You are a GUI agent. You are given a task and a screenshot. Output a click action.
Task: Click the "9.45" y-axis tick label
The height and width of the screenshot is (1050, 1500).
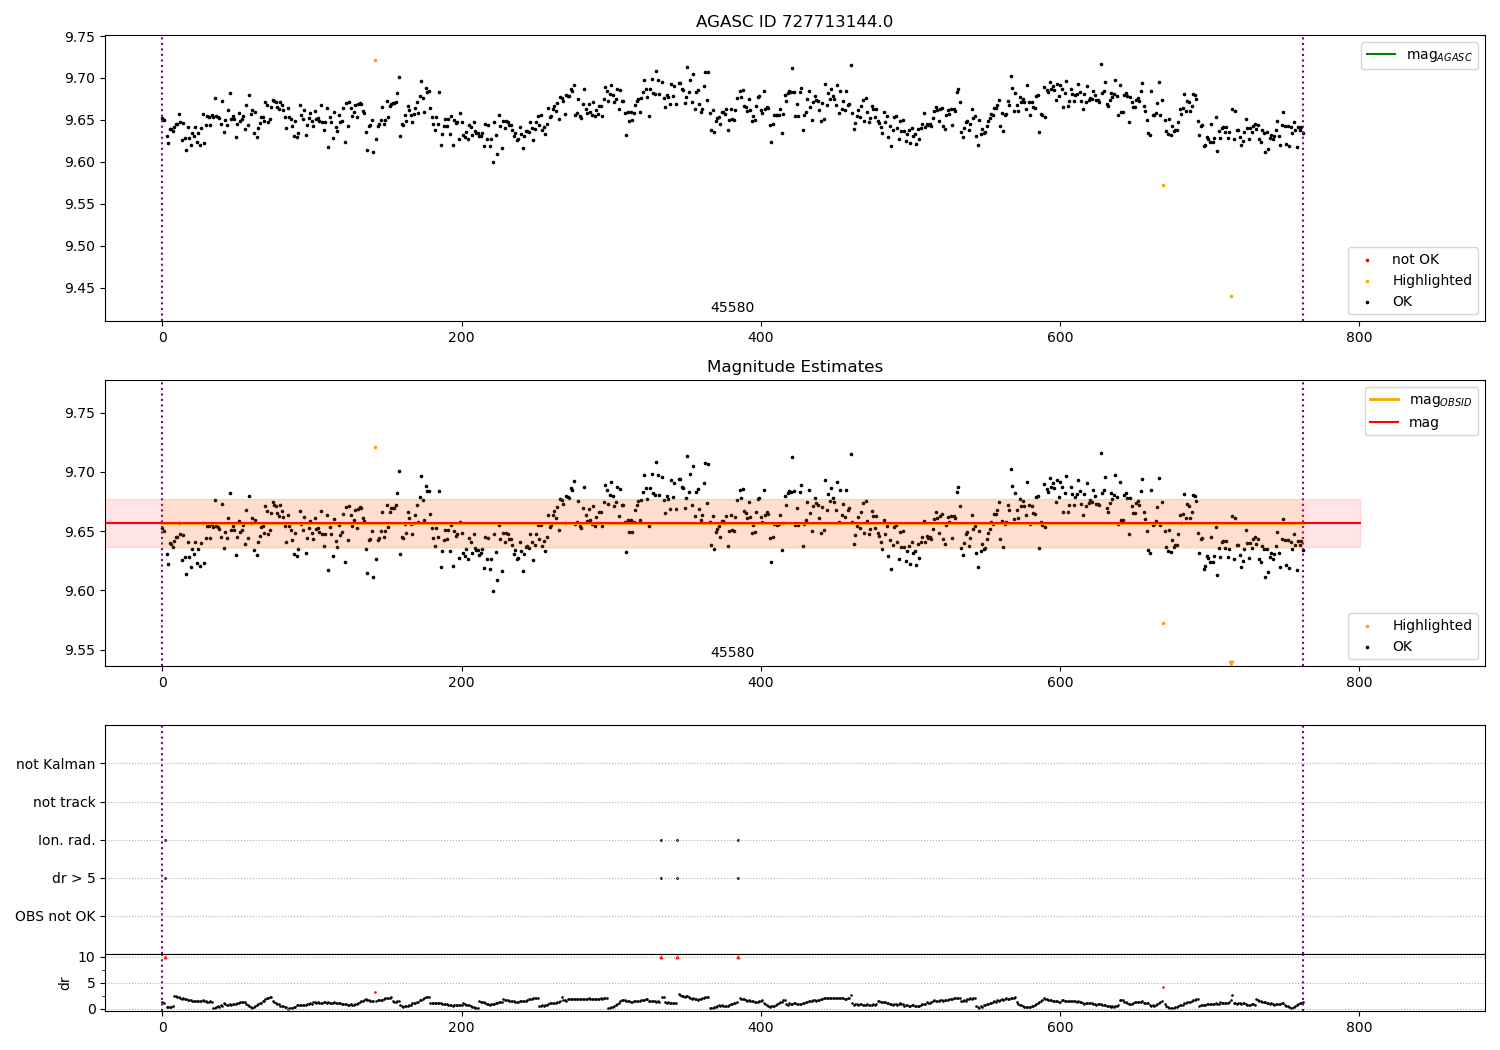click(79, 289)
